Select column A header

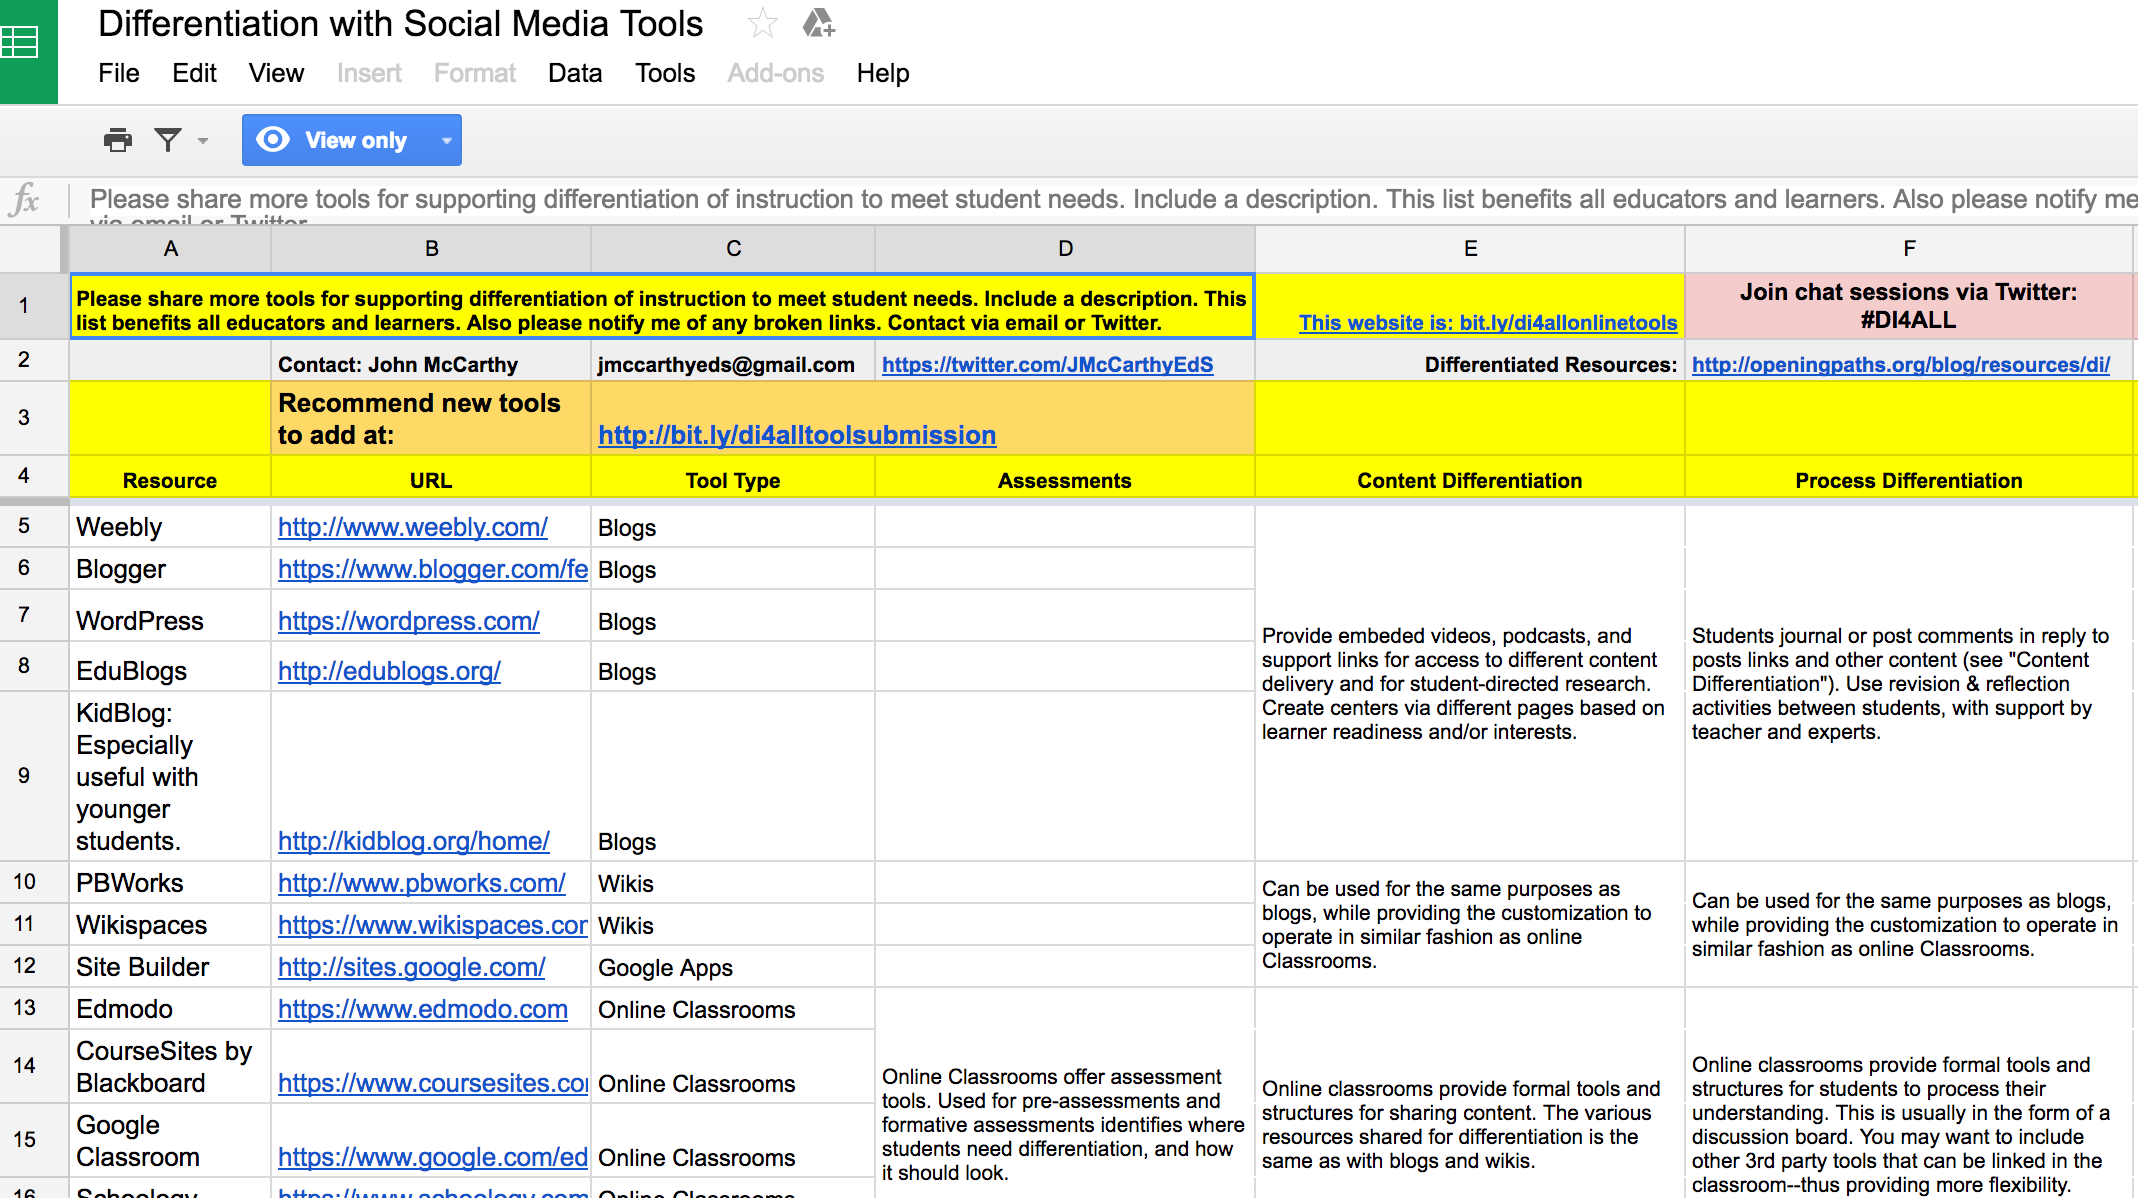click(x=170, y=248)
